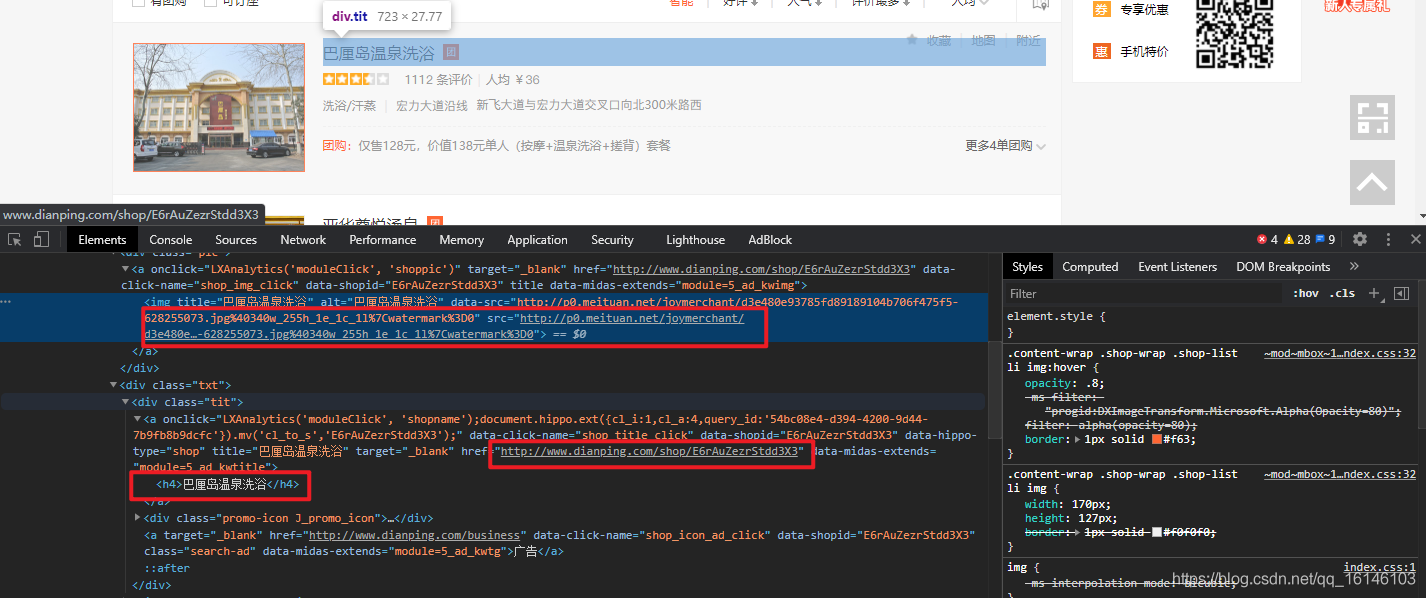Open the Performance tab
This screenshot has height=598, width=1426.
coord(383,240)
